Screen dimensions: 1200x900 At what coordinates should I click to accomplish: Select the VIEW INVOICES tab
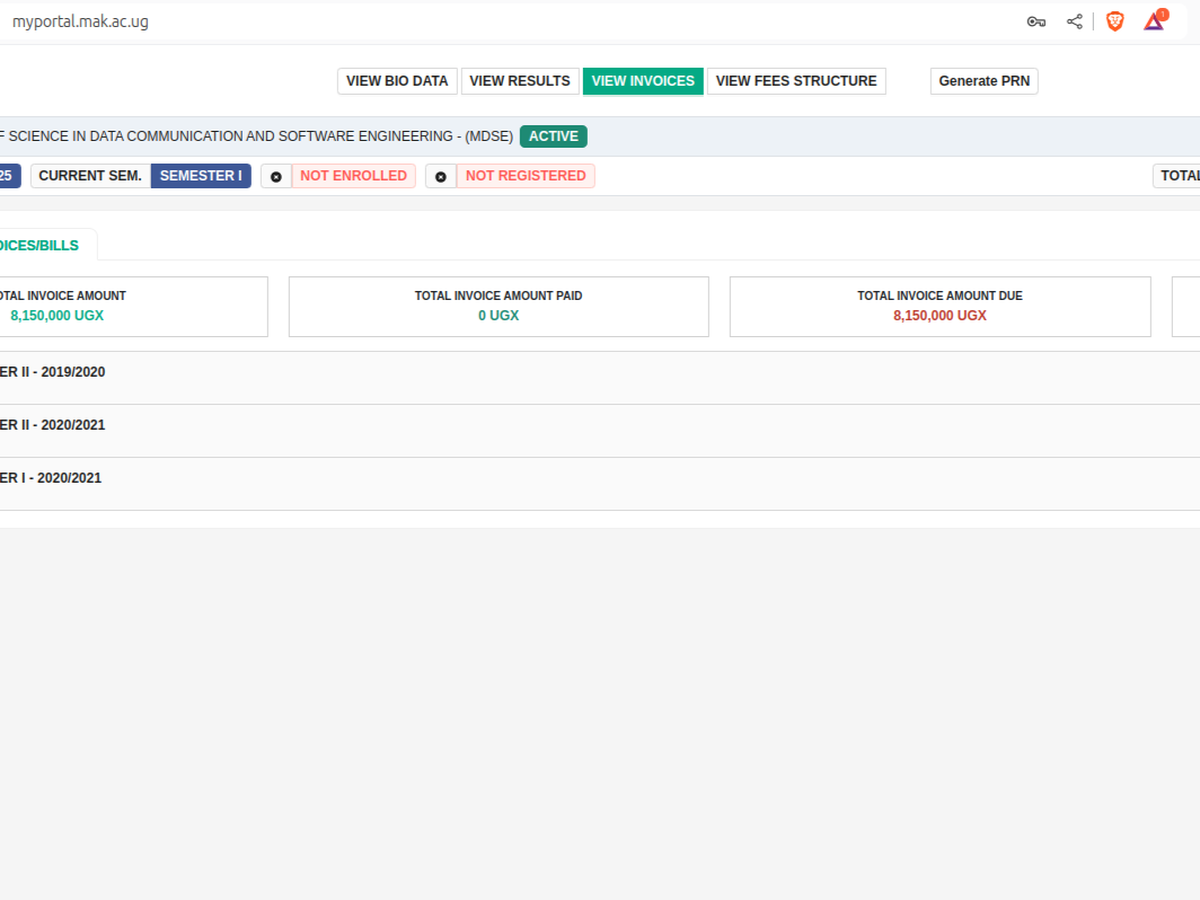point(643,81)
